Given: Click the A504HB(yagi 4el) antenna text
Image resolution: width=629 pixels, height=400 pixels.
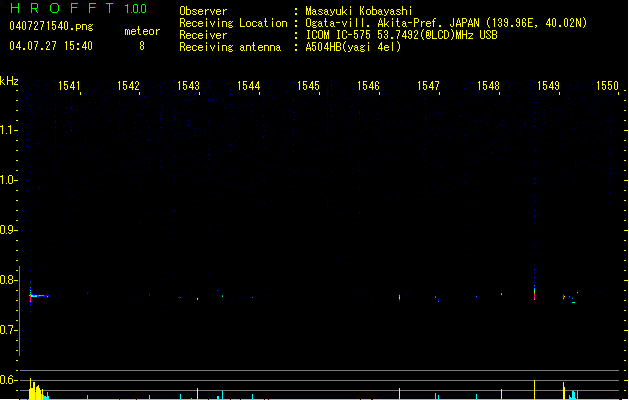Looking at the screenshot, I should point(353,47).
